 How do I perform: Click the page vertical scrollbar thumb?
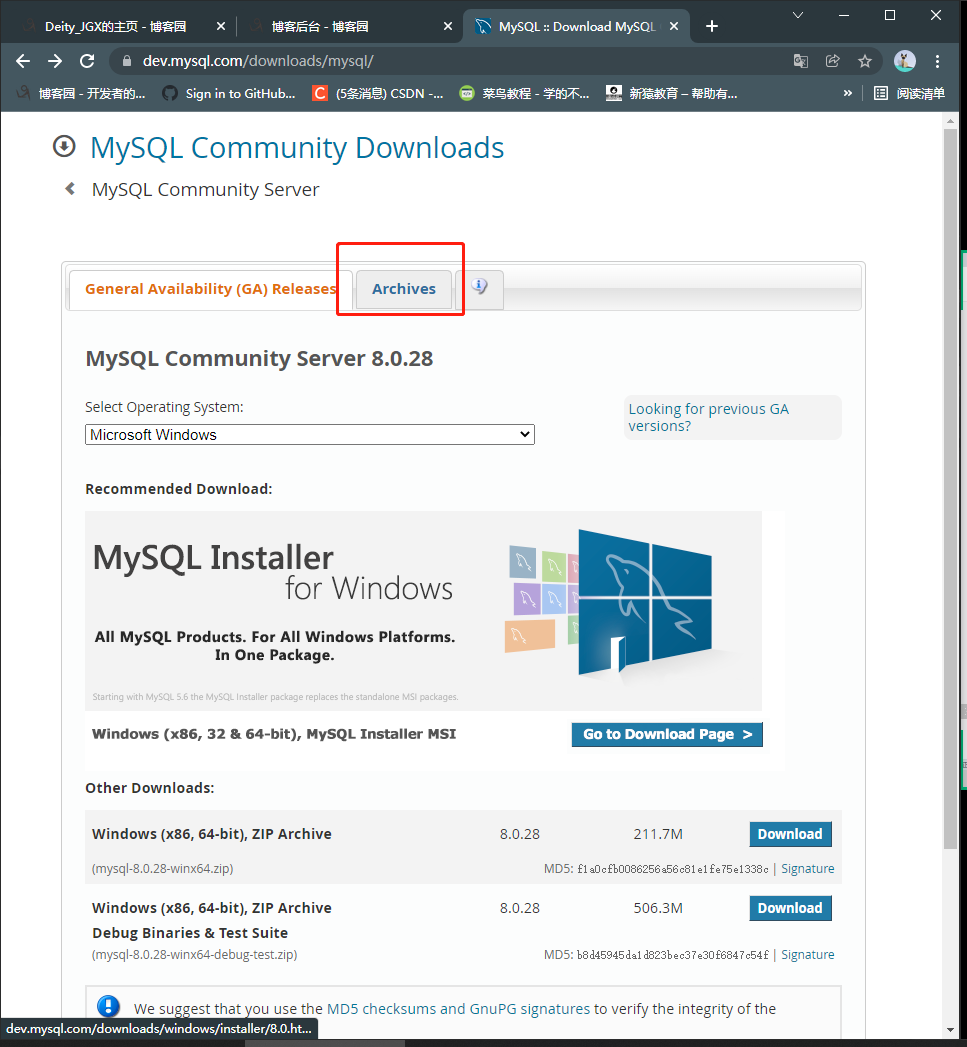click(950, 489)
